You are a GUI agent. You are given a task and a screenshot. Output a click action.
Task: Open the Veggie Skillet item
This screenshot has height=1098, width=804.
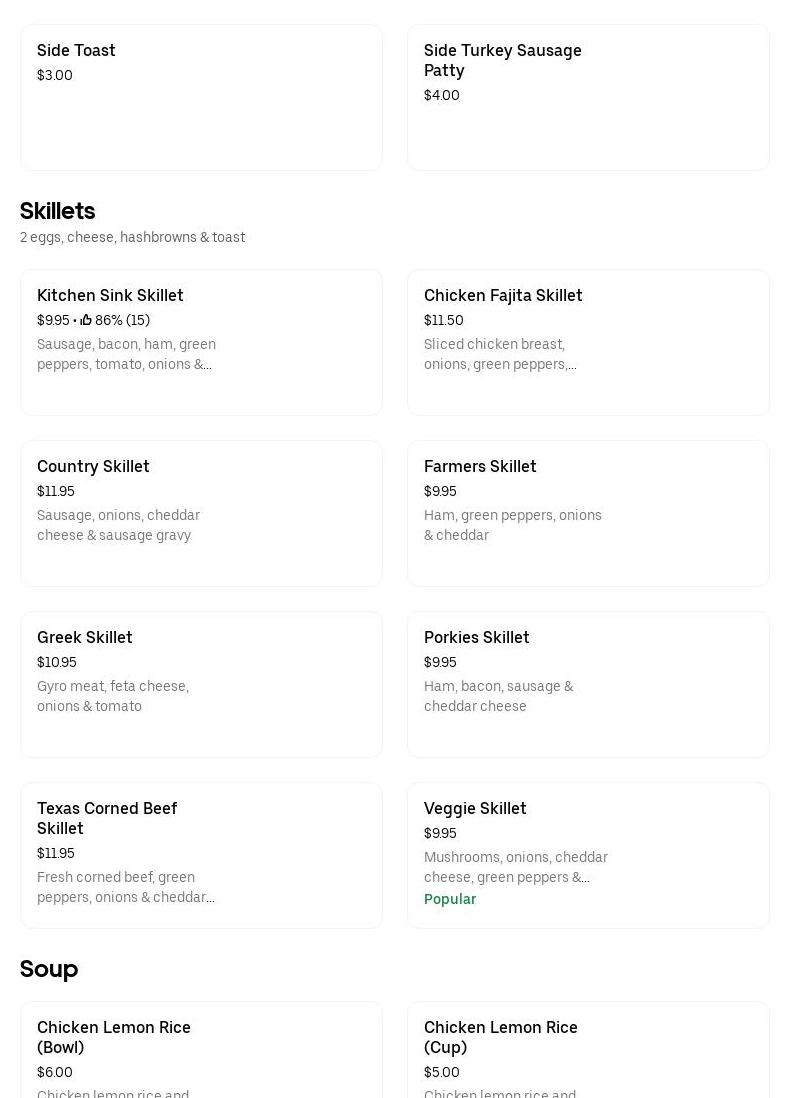point(588,855)
